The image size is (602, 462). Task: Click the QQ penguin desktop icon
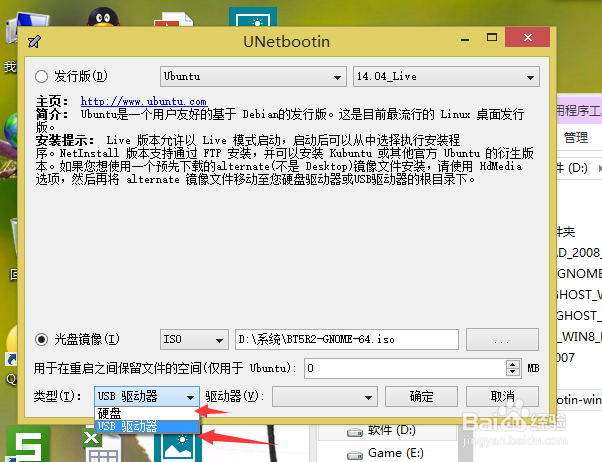(x=103, y=18)
